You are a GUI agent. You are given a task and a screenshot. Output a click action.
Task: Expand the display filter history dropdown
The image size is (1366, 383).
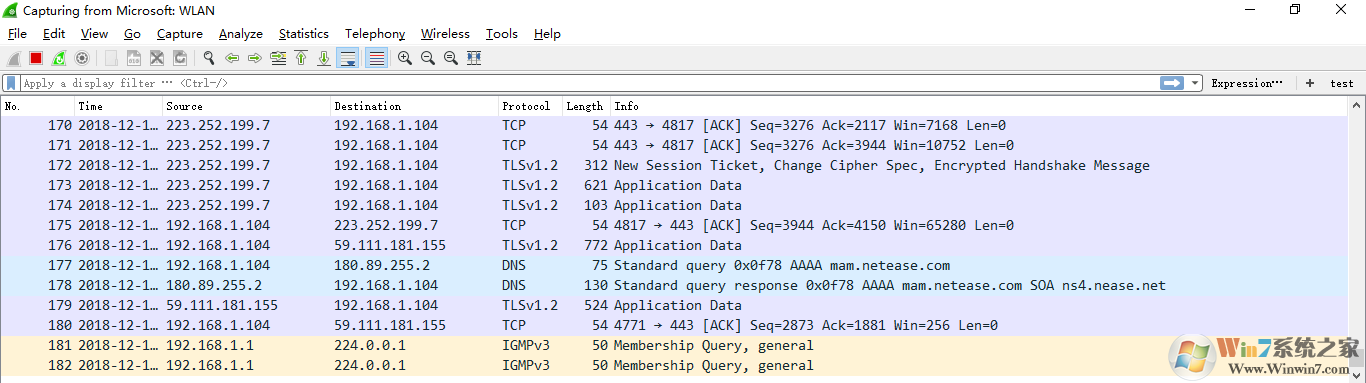click(x=1195, y=83)
